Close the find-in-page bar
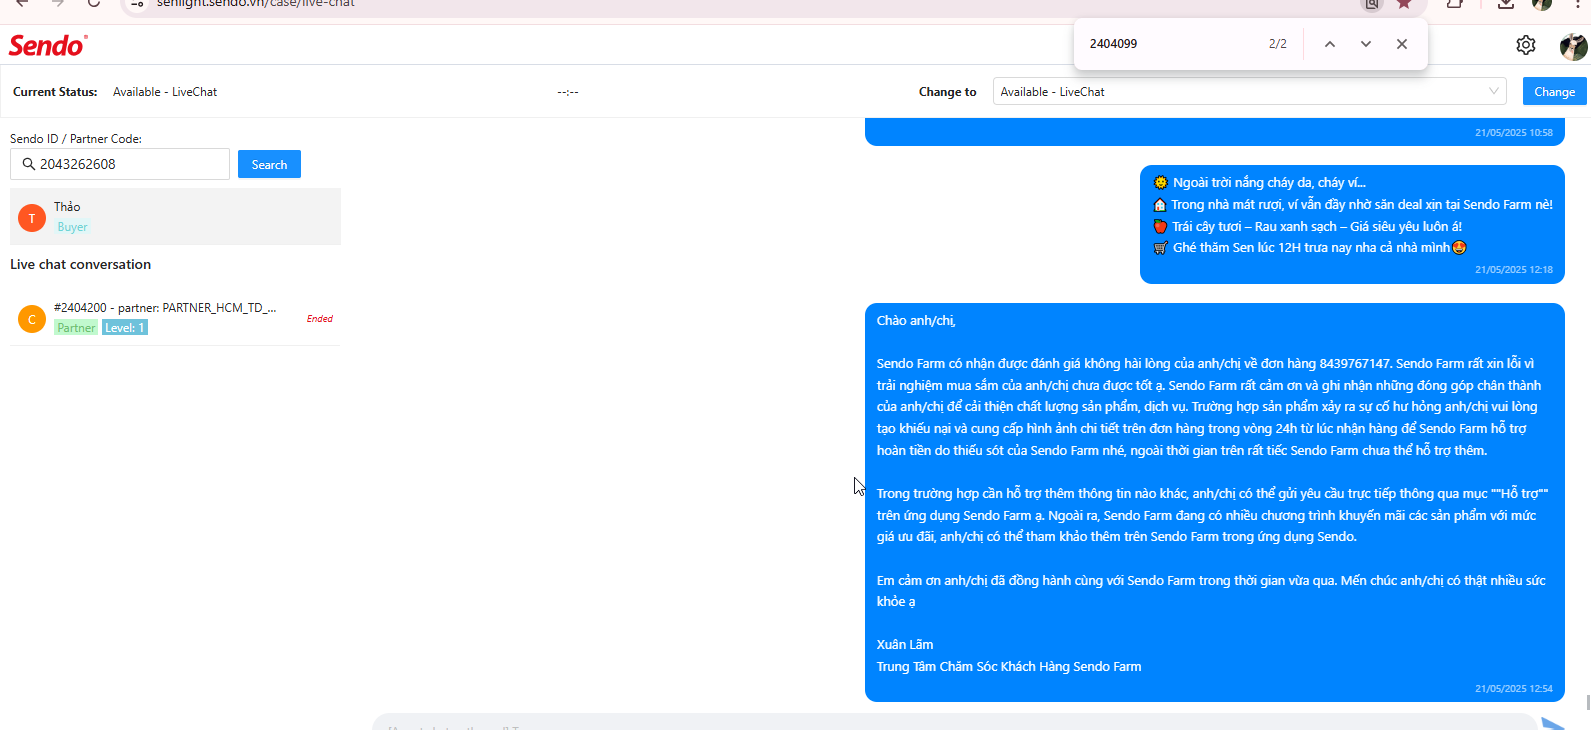 1402,44
